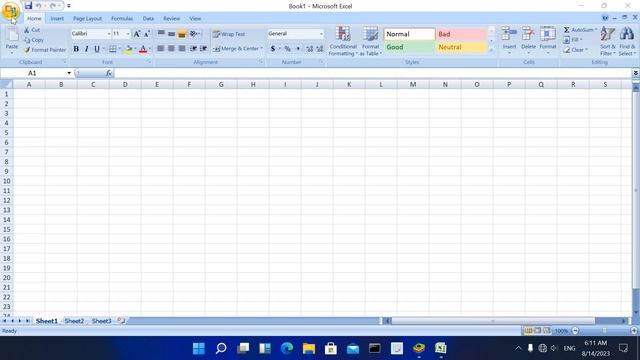Apply the Borders button
The height and width of the screenshot is (360, 640).
(113, 49)
